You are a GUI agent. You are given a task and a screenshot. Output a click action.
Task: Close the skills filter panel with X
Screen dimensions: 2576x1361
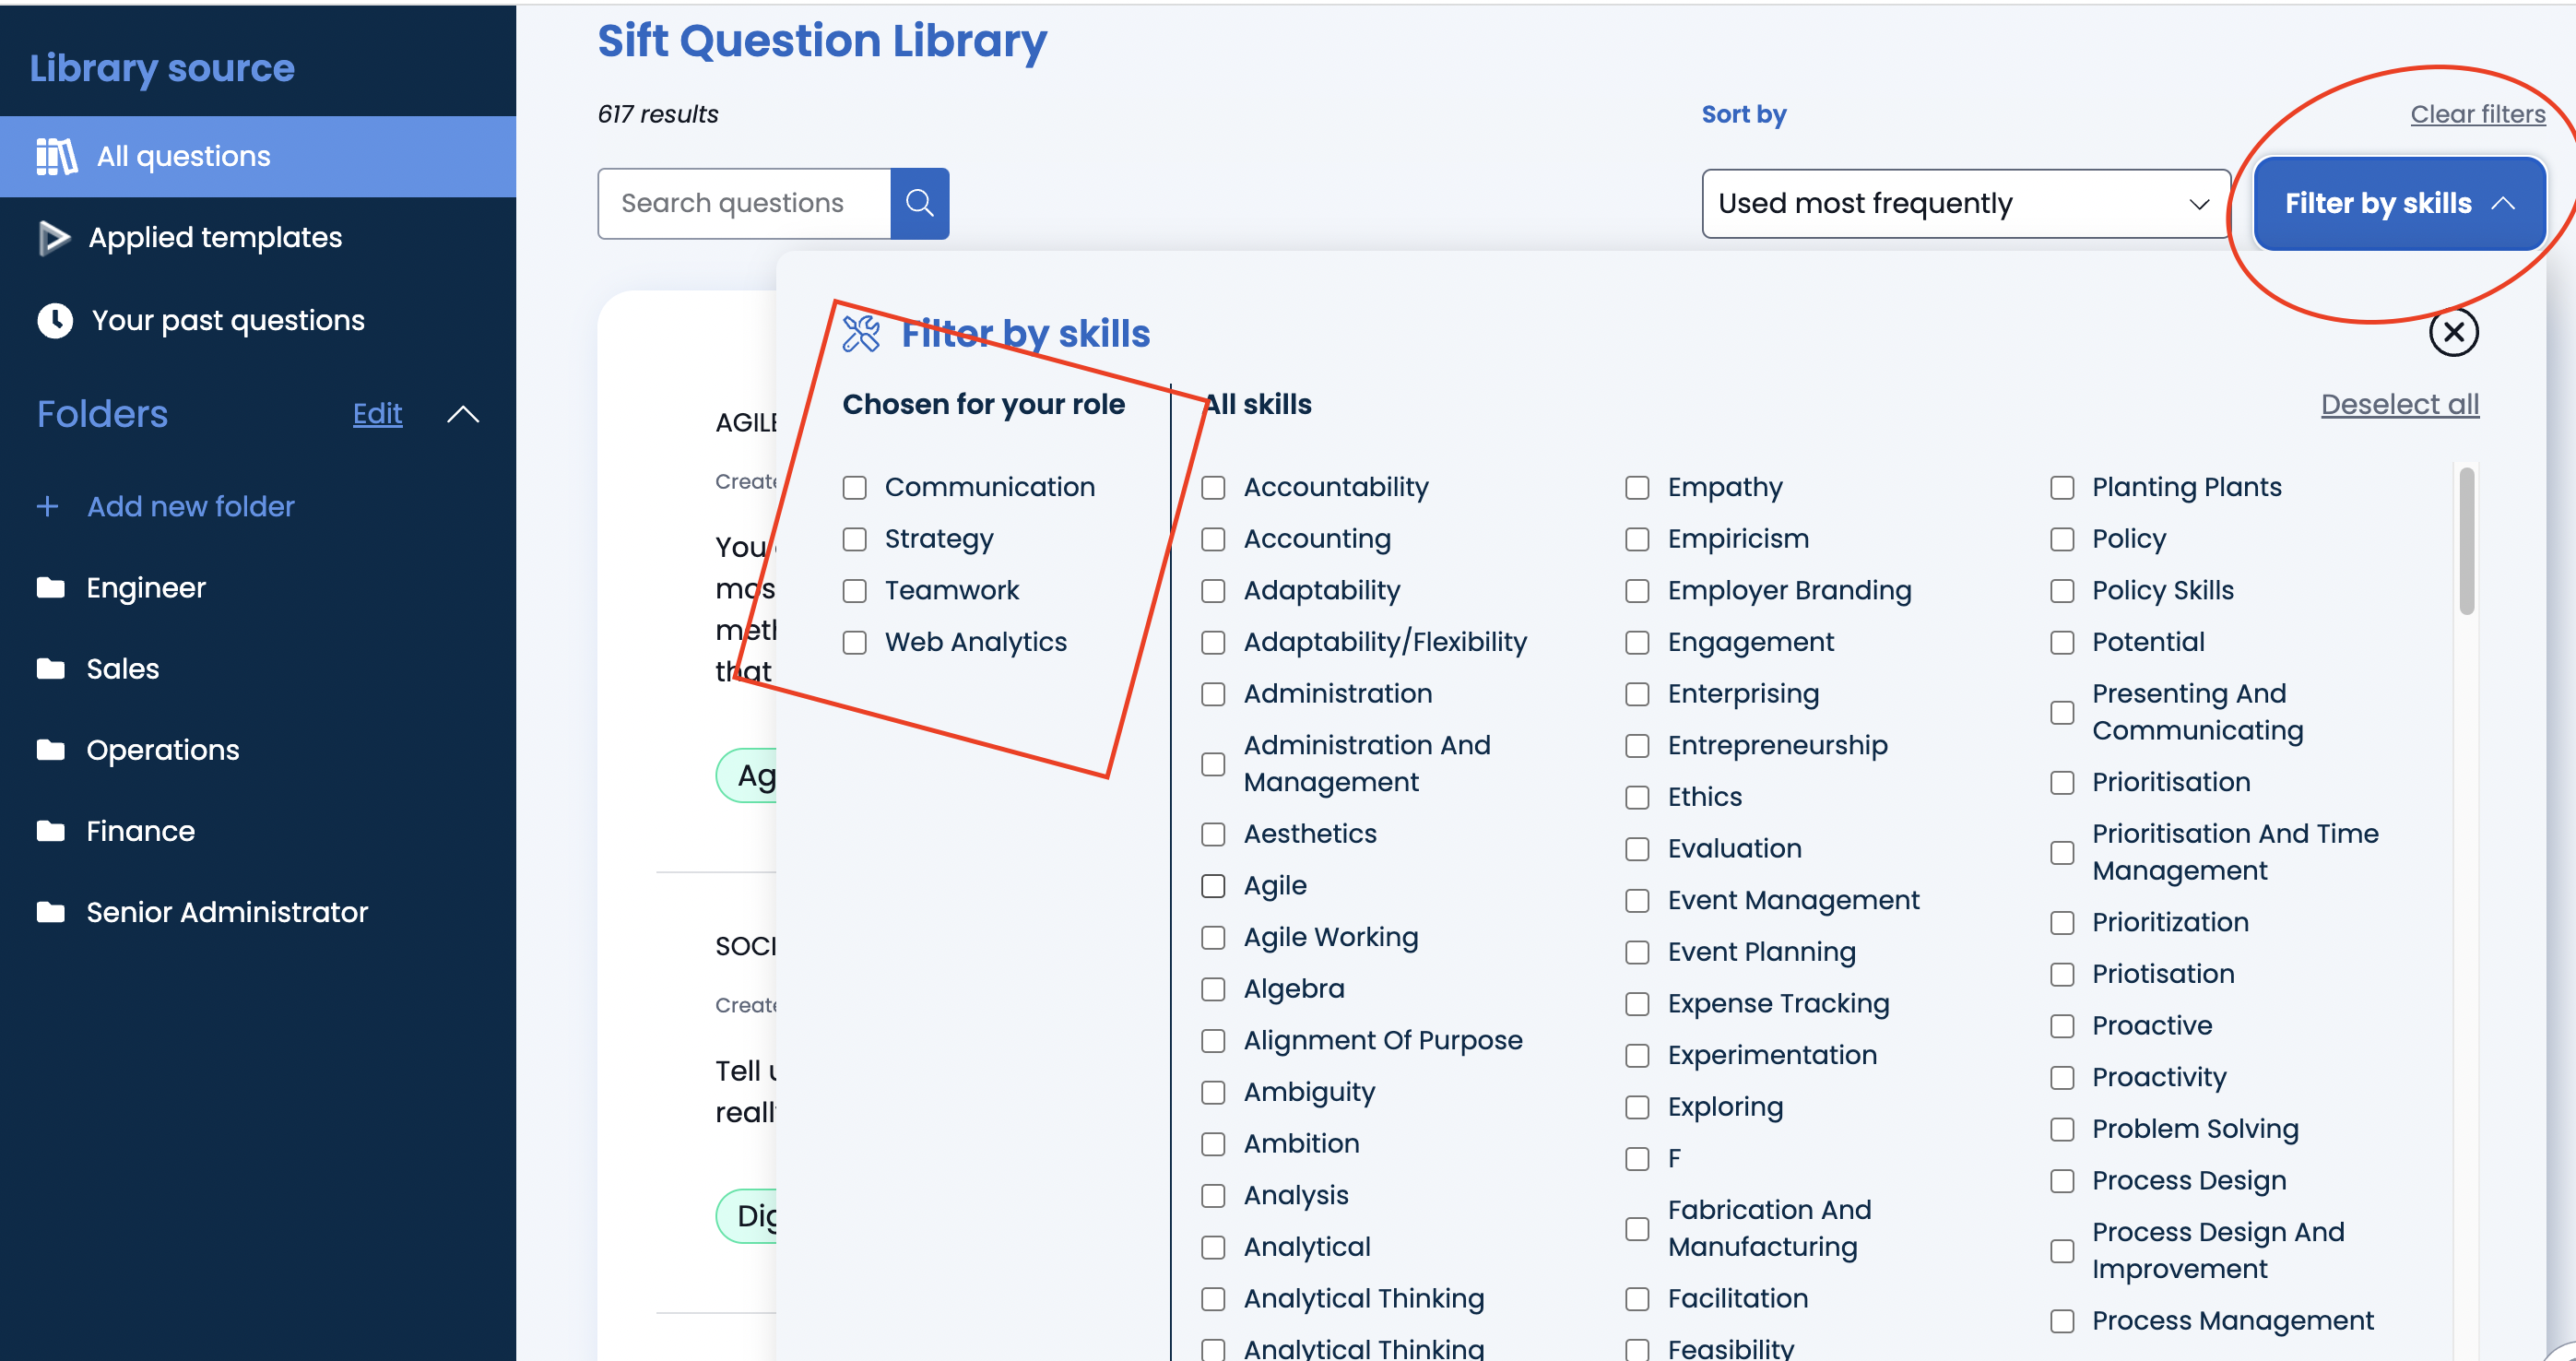click(2453, 332)
